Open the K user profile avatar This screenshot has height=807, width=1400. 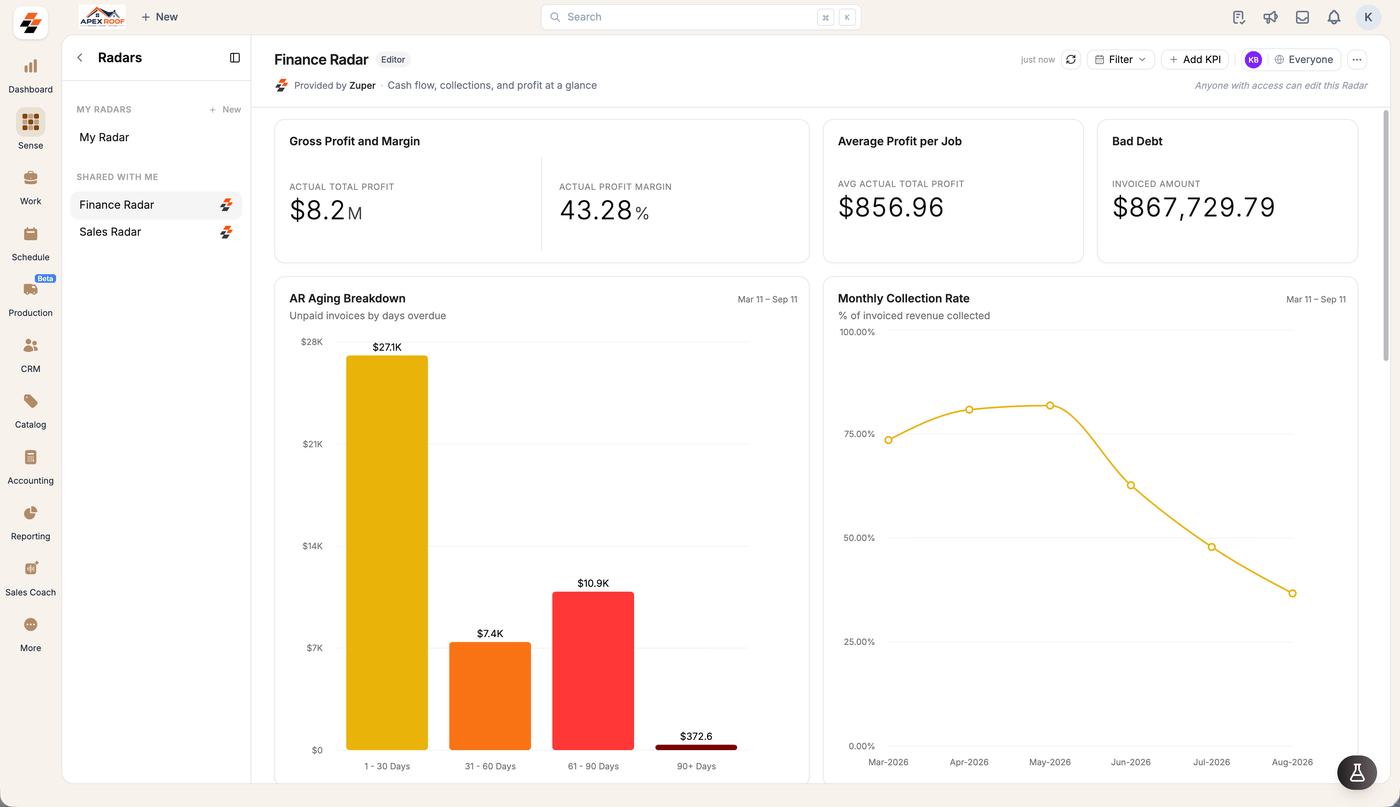[x=1368, y=17]
